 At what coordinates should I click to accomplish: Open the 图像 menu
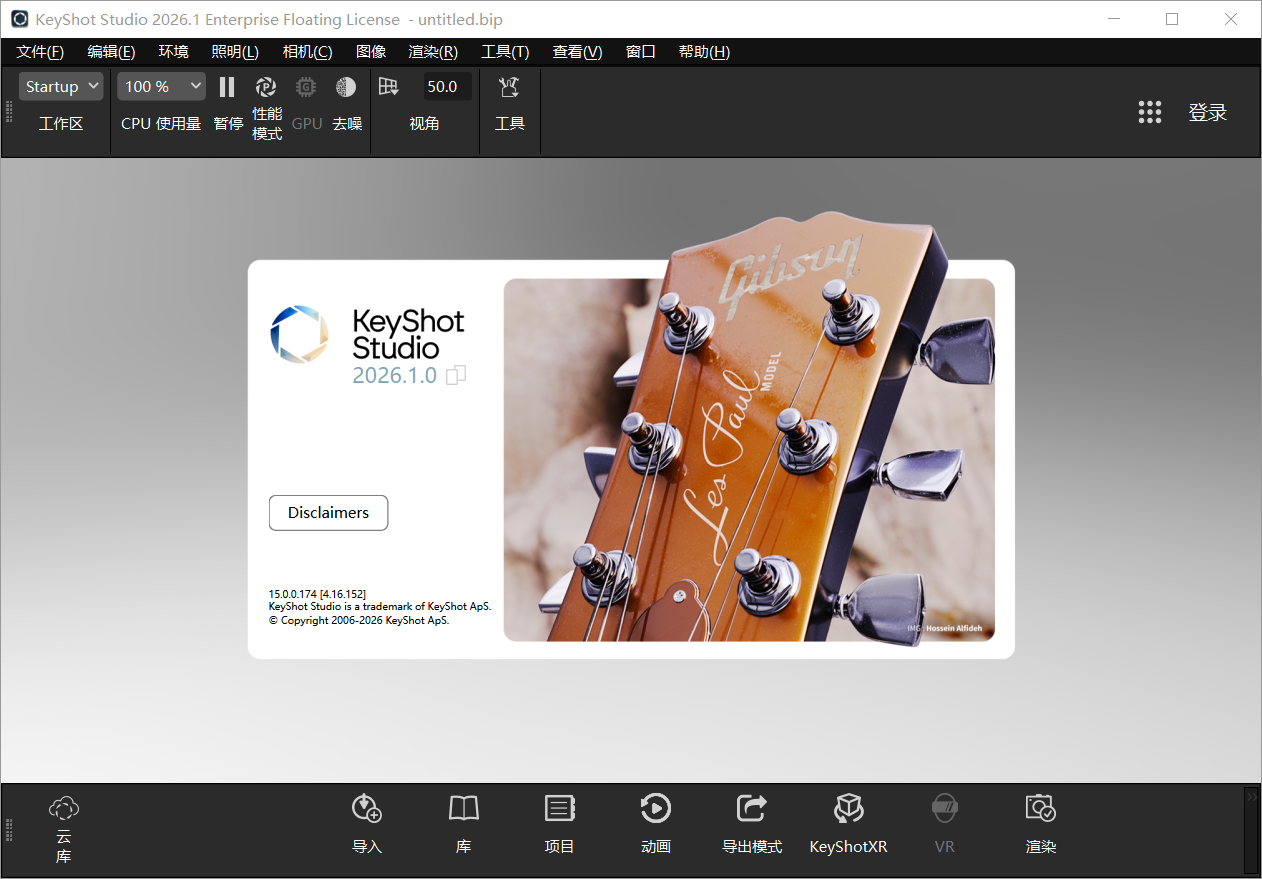(371, 52)
